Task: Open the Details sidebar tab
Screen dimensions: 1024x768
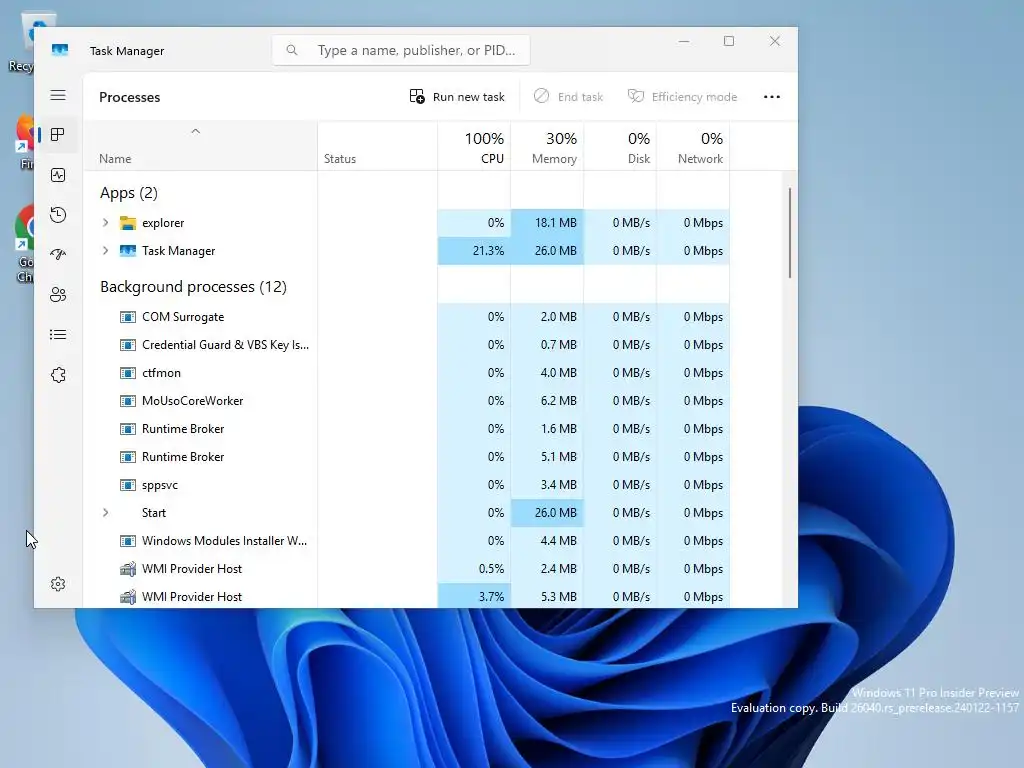Action: pos(58,335)
